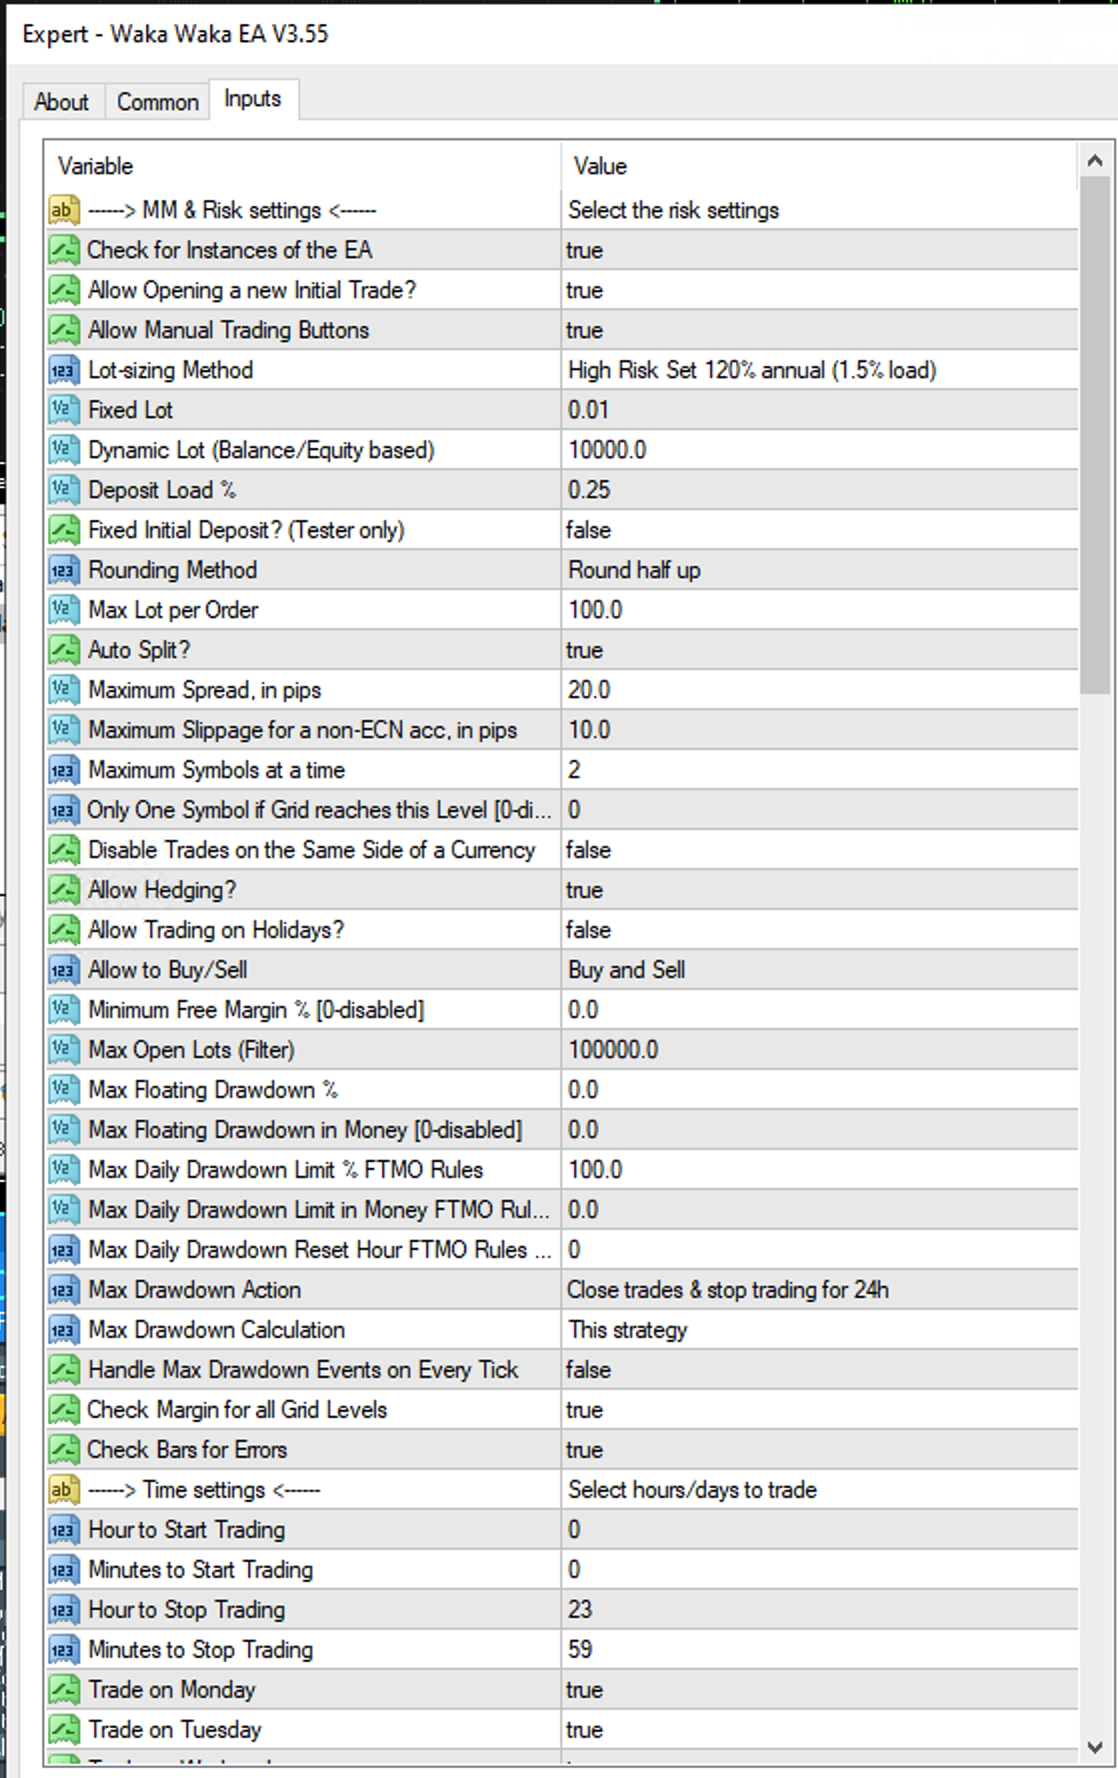Open the Lot-sizing Method value 'High Risk Set 120% annual'

pos(820,370)
